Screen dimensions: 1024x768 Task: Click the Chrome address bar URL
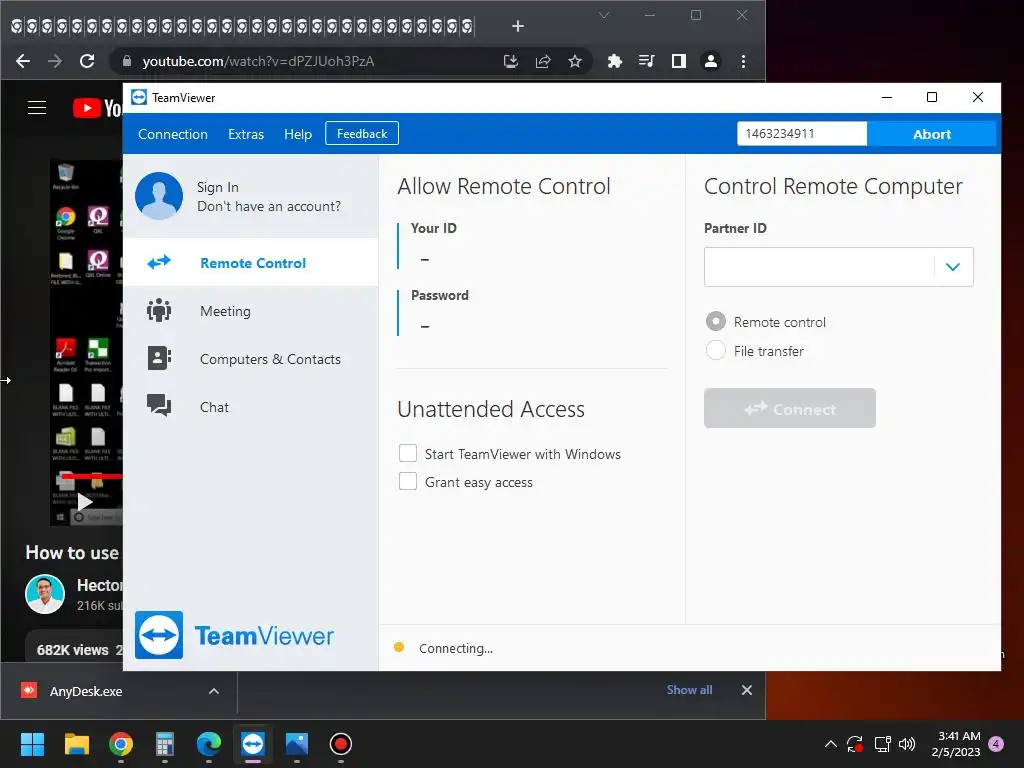point(258,61)
